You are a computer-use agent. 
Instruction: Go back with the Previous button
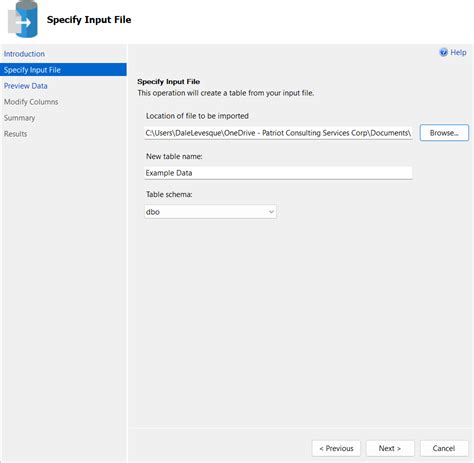336,448
